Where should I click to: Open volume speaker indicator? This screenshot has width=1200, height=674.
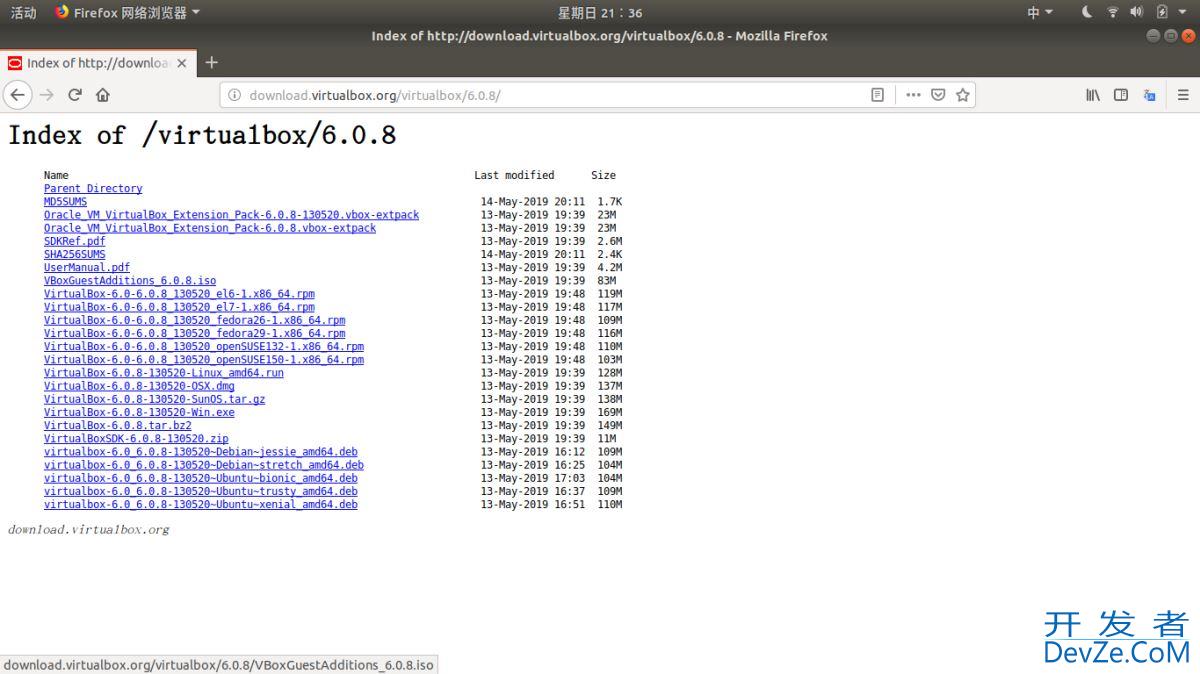click(x=1137, y=12)
